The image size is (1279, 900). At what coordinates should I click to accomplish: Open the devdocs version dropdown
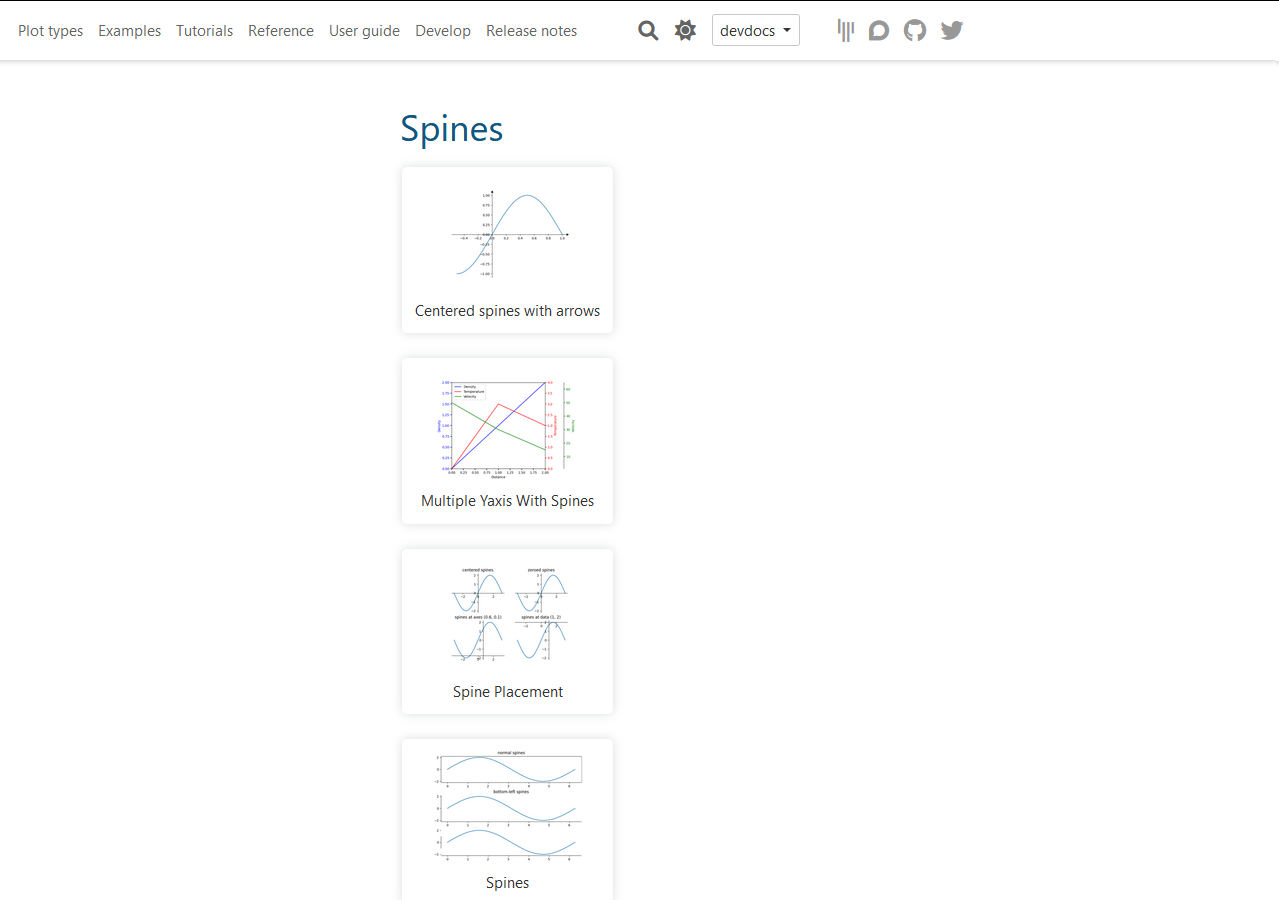755,30
